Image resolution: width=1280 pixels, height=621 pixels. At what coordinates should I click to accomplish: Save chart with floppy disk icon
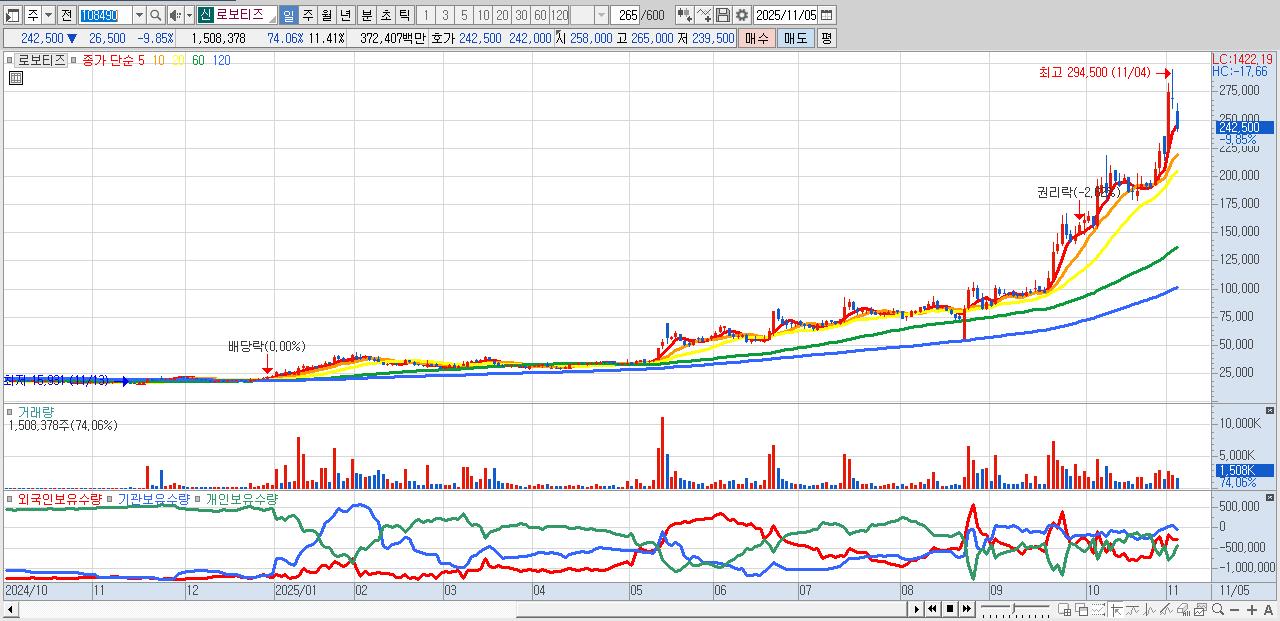723,15
